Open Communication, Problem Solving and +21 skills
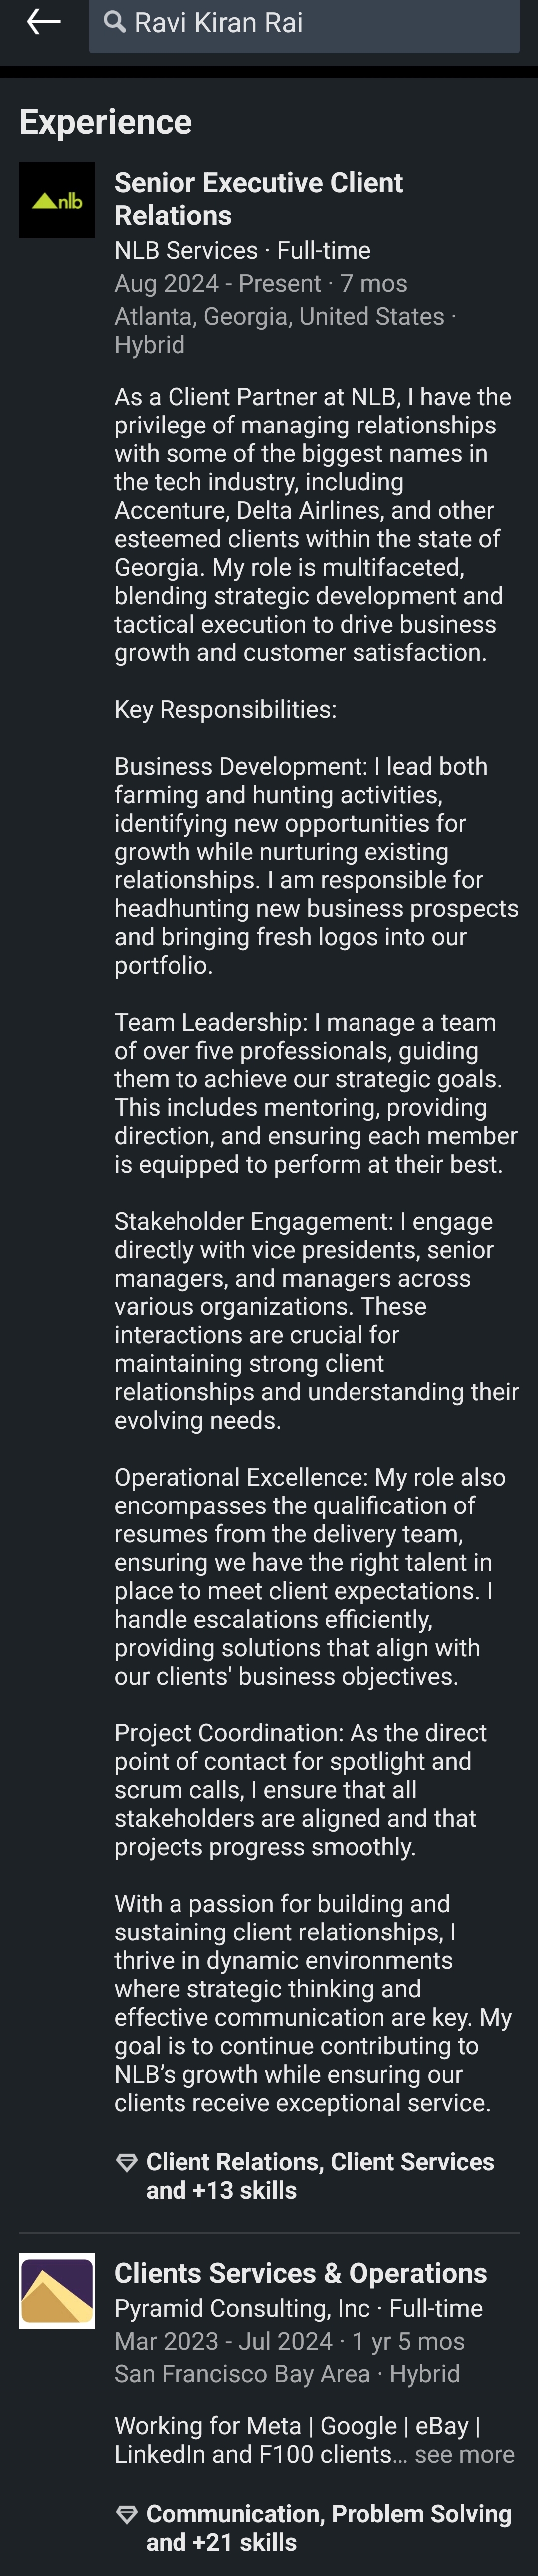 (x=329, y=2527)
